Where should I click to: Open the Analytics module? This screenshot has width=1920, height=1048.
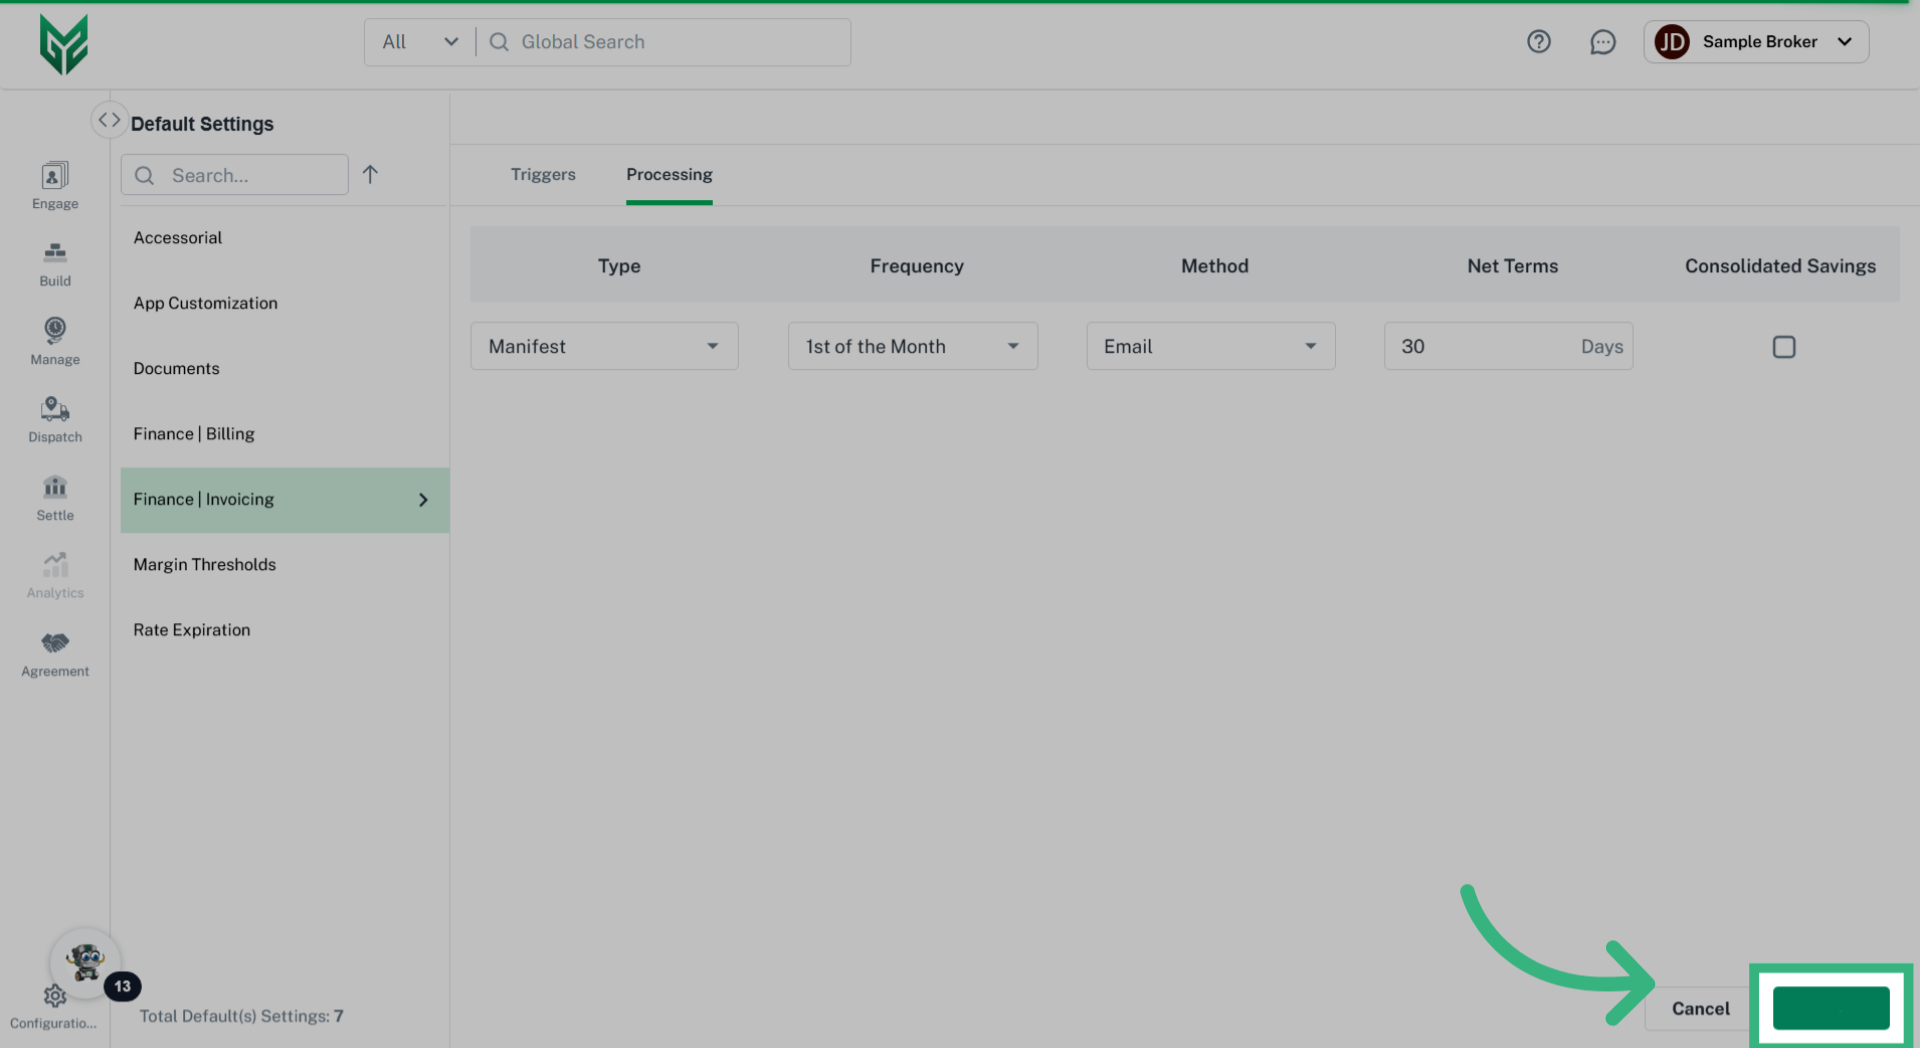pos(55,576)
